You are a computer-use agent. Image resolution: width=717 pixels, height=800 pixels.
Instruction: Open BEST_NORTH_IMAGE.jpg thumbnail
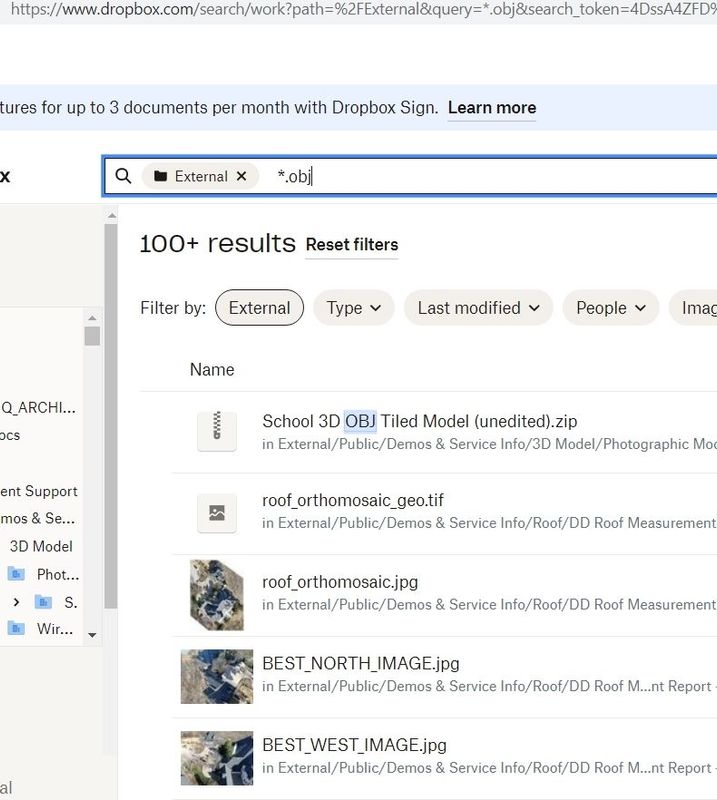point(217,676)
